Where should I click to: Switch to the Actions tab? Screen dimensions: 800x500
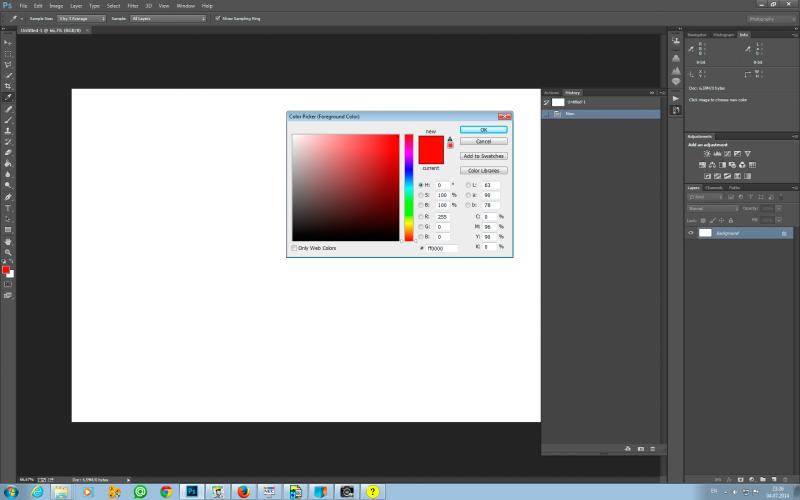coord(552,93)
